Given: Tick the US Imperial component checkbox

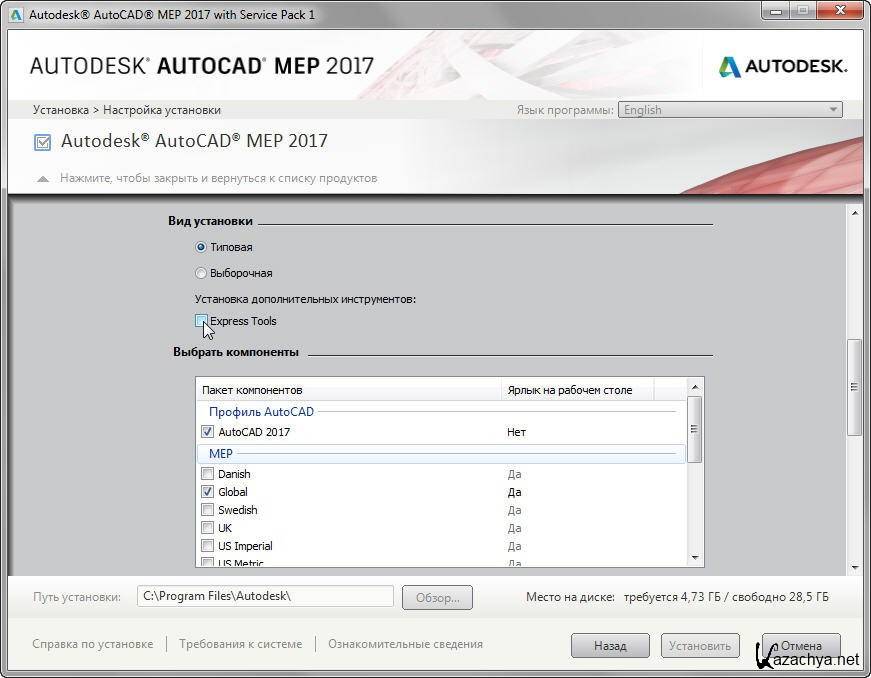Looking at the screenshot, I should tap(207, 546).
